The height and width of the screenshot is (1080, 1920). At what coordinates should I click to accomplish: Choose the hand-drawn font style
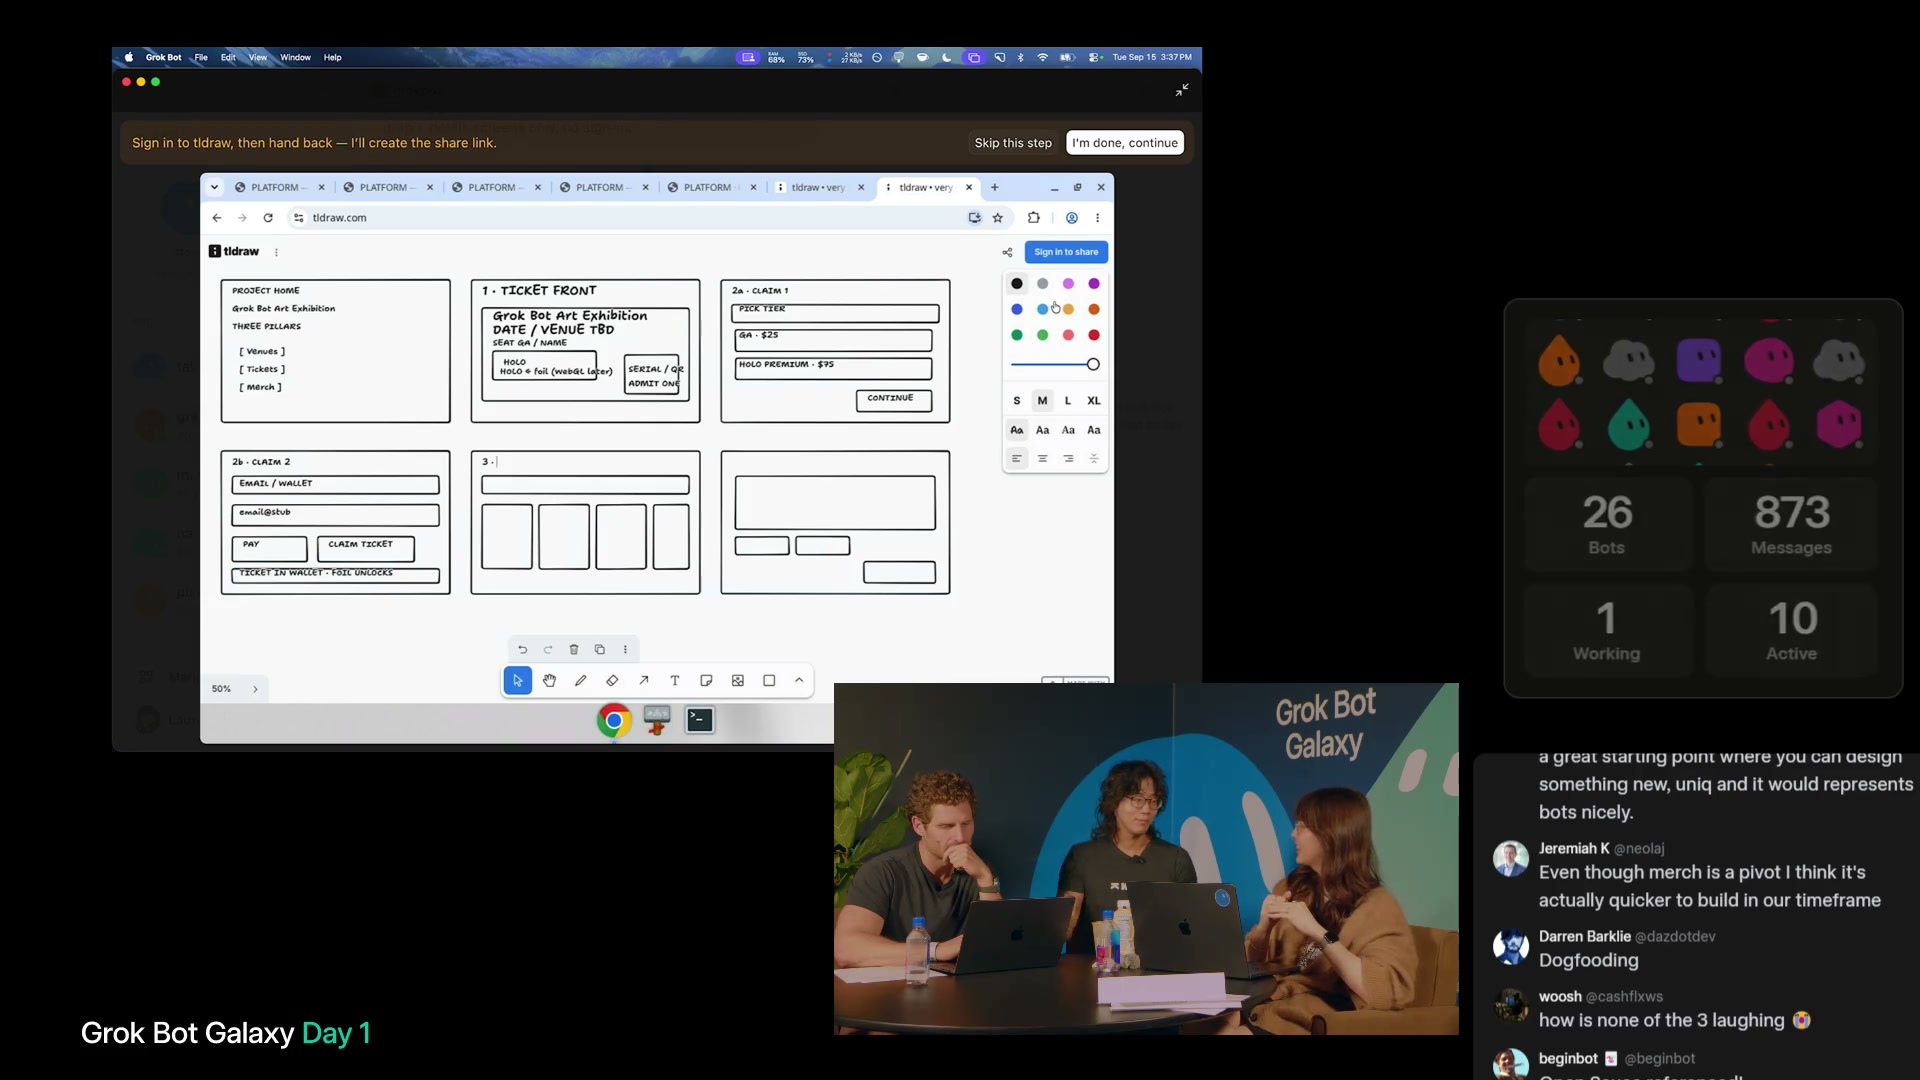click(1017, 430)
